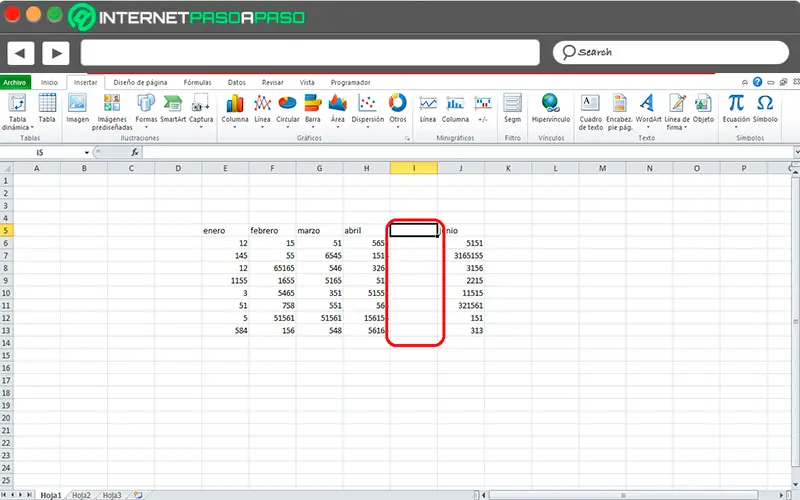
Task: Switch to sheet Hoja2
Action: (x=81, y=495)
